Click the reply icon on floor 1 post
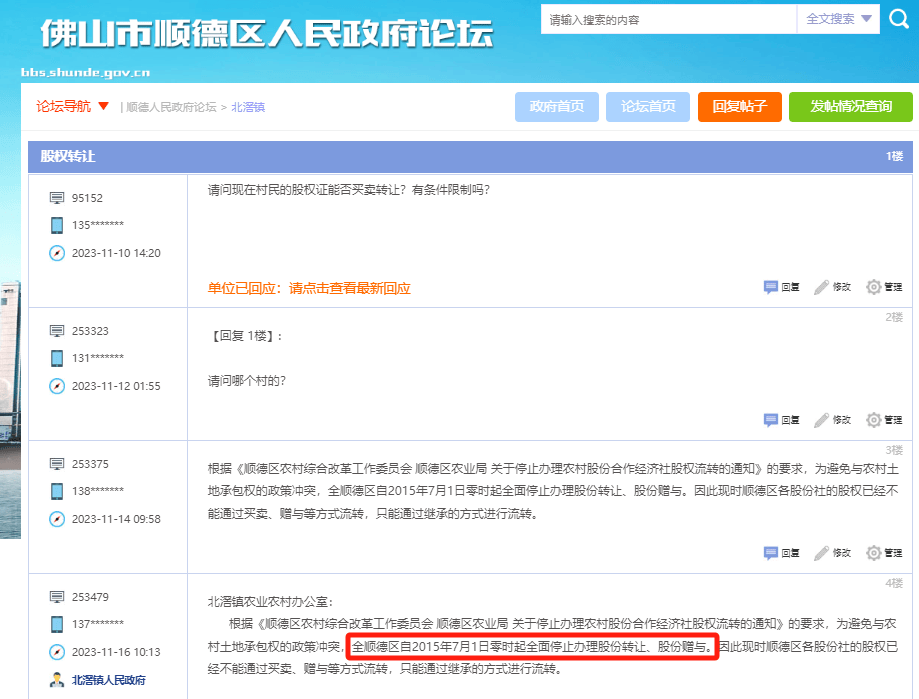Screen dimensions: 919x699 (x=771, y=287)
